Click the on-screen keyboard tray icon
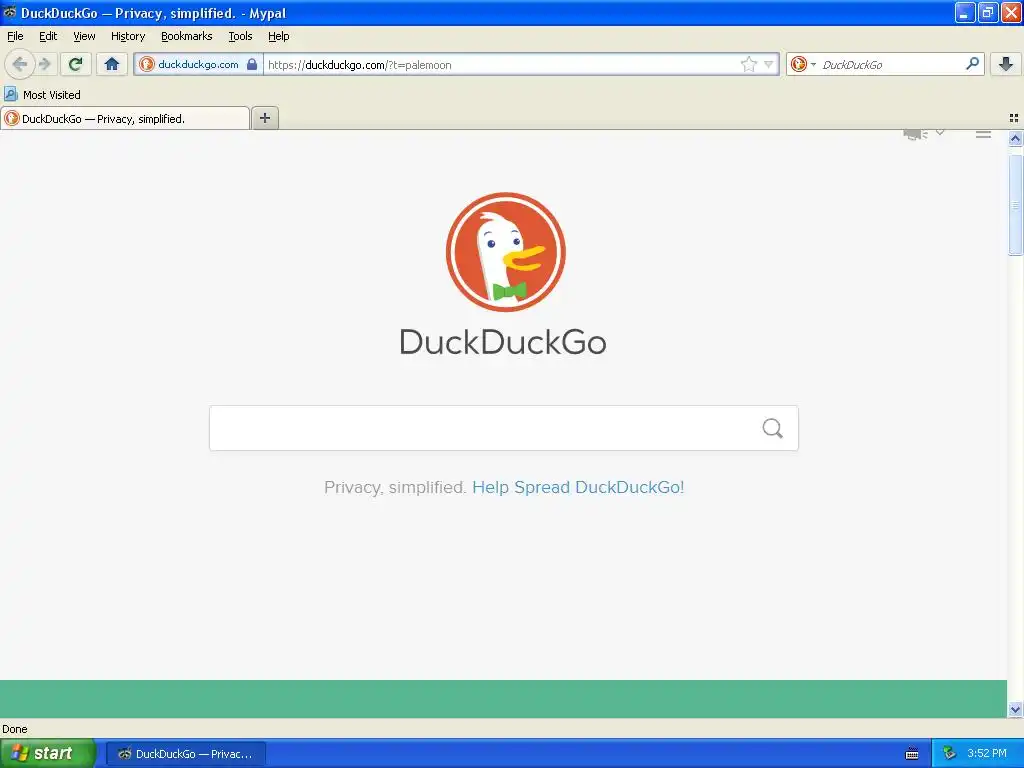The width and height of the screenshot is (1024, 768). (912, 754)
